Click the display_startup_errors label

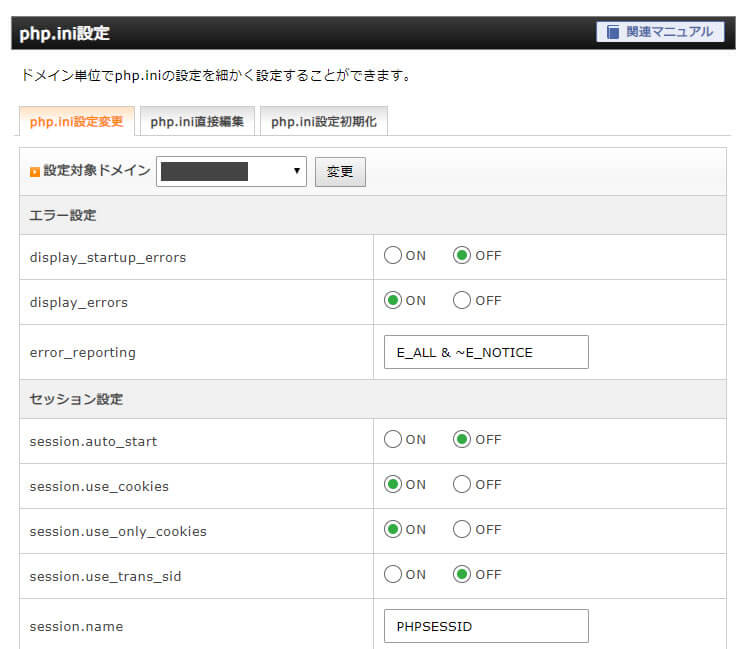pos(108,257)
